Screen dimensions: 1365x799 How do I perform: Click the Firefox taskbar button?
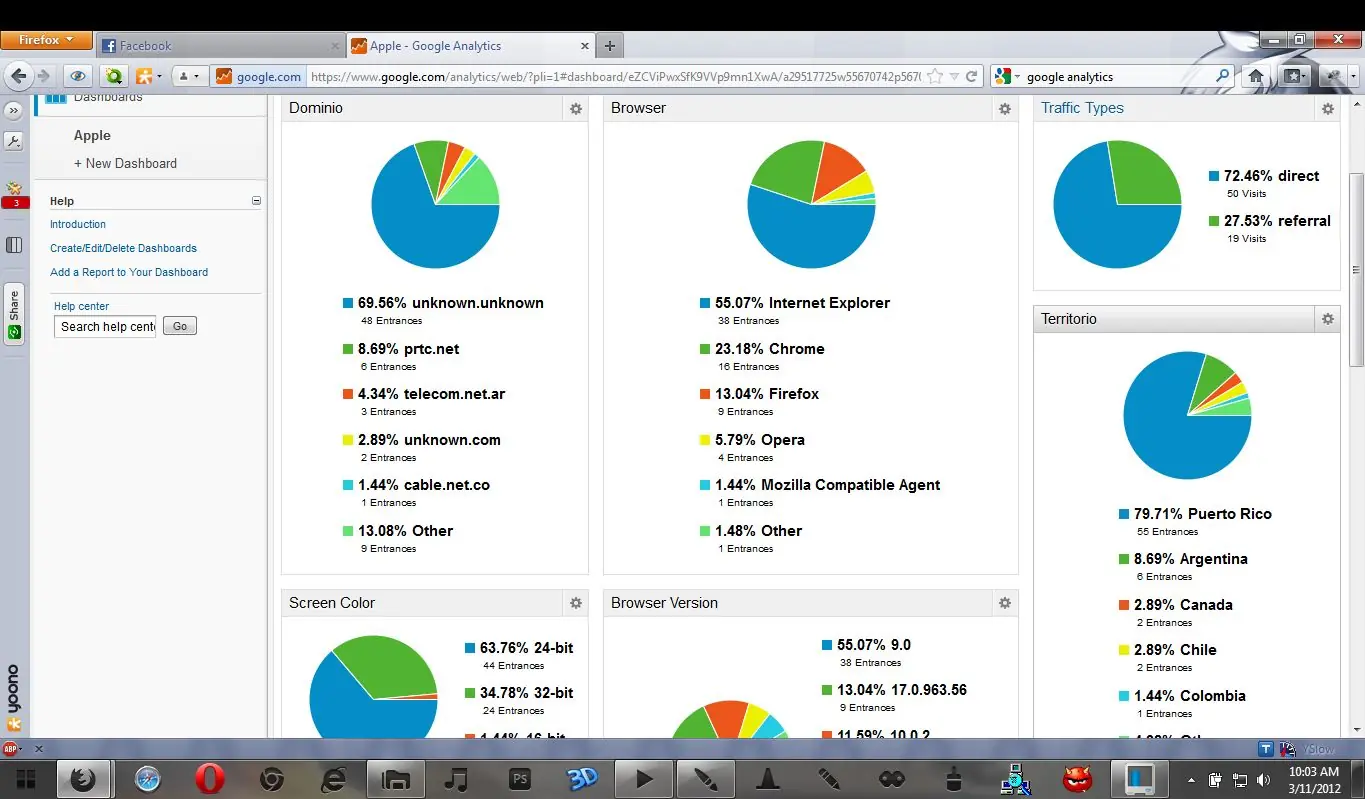pyautogui.click(x=83, y=779)
